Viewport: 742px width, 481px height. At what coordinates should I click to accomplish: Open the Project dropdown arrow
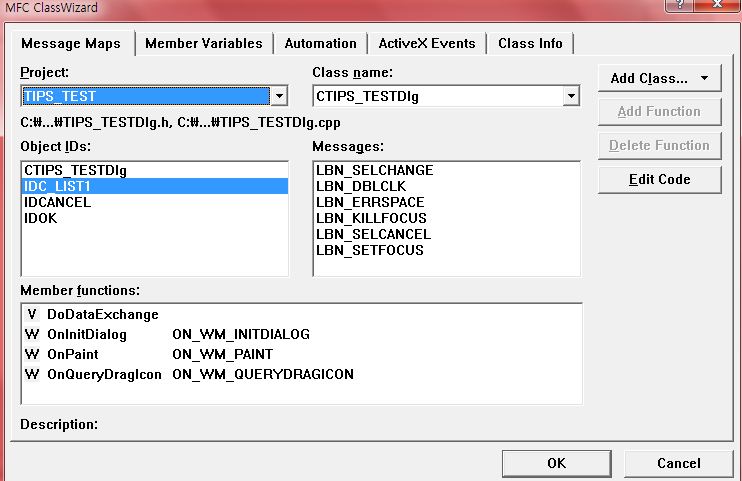(280, 97)
